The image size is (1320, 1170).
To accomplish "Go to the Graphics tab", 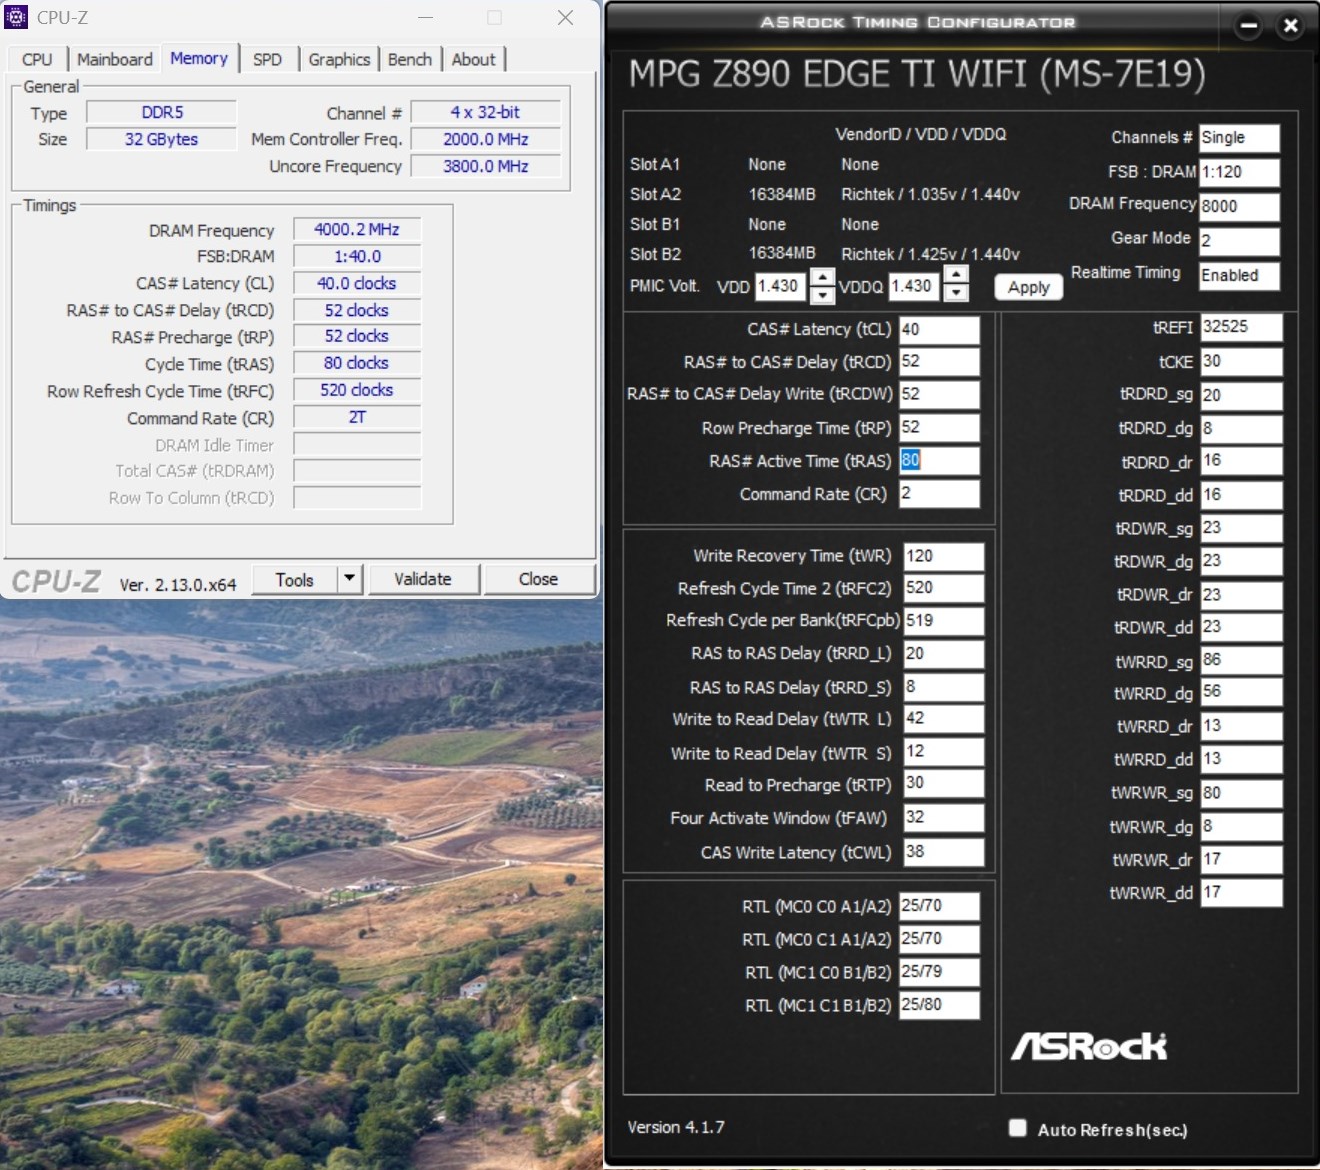I will tap(339, 59).
